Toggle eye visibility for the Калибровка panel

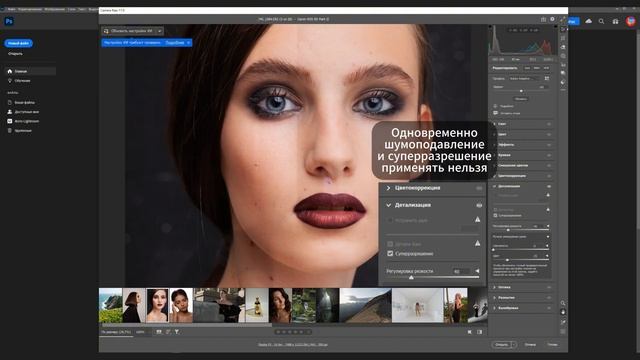click(549, 308)
